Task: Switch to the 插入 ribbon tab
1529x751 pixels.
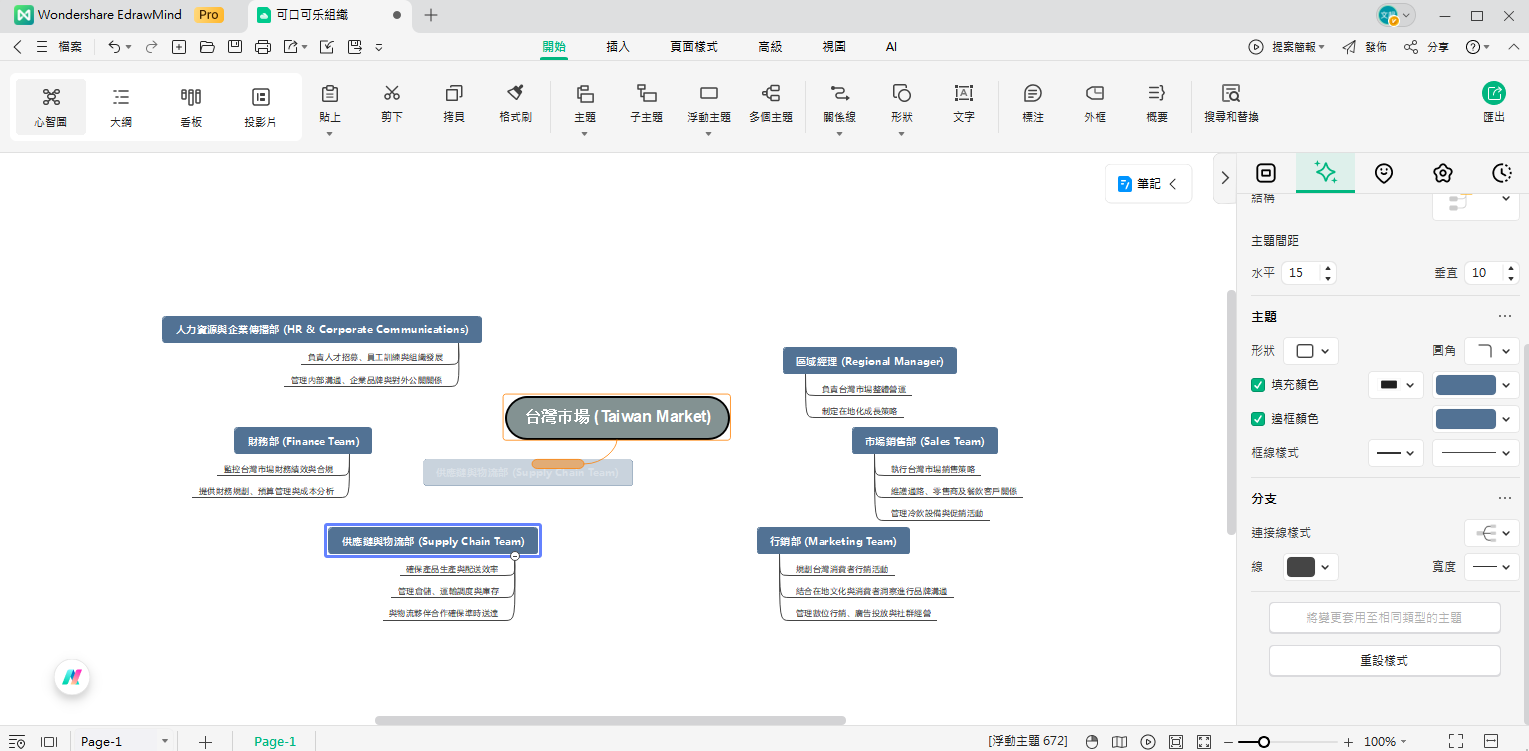Action: [618, 47]
